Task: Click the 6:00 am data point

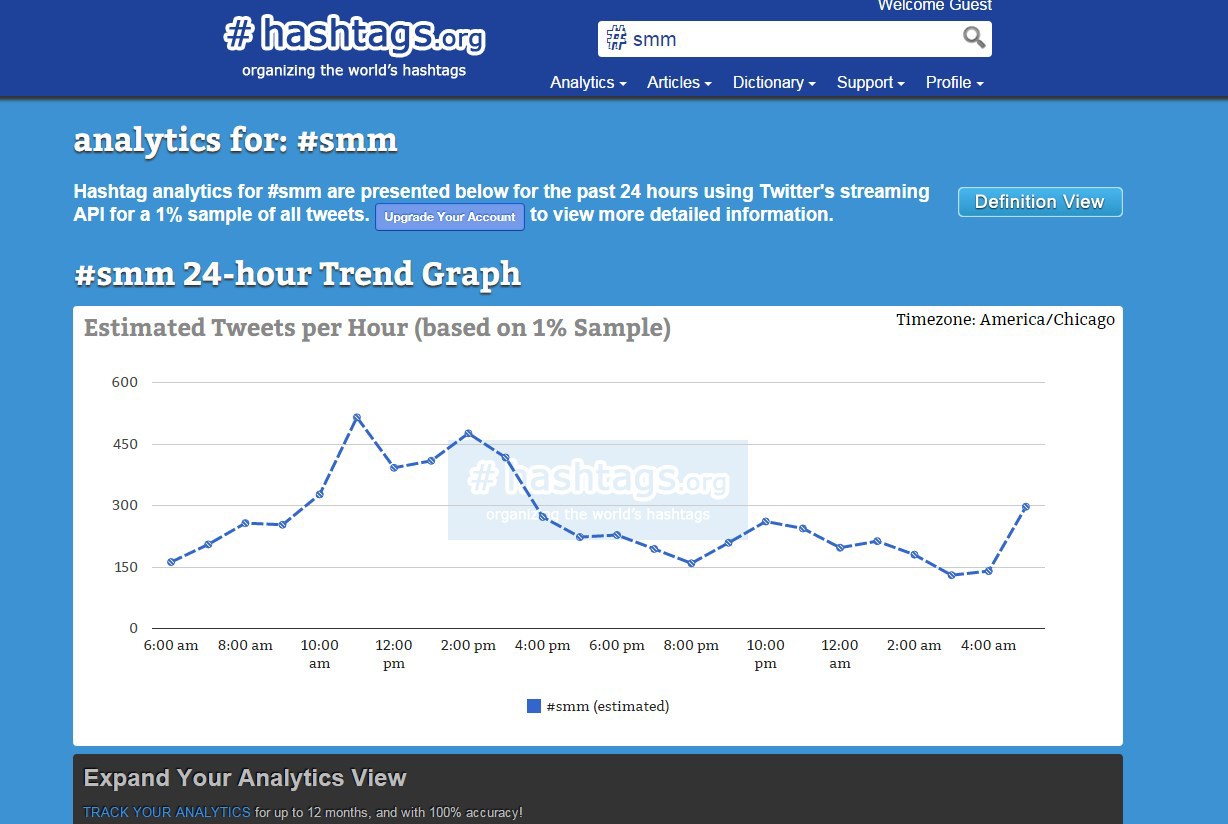Action: (x=171, y=562)
